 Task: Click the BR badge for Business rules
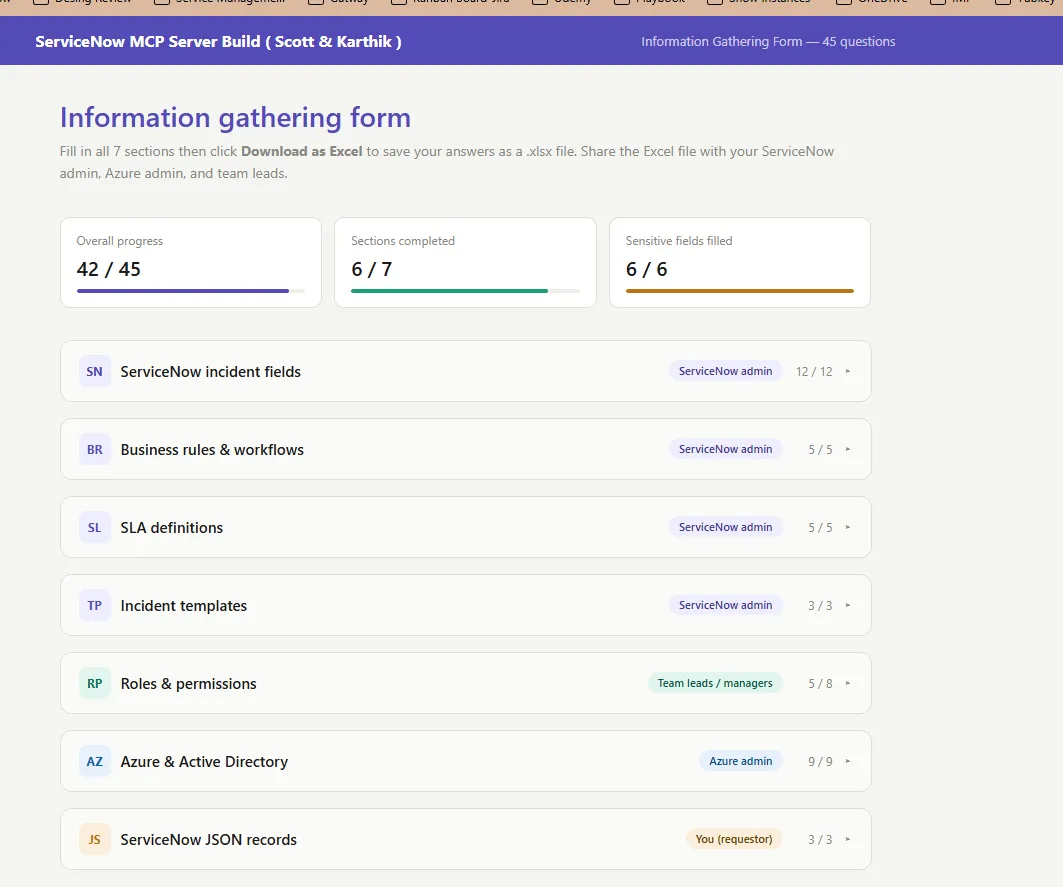click(94, 450)
